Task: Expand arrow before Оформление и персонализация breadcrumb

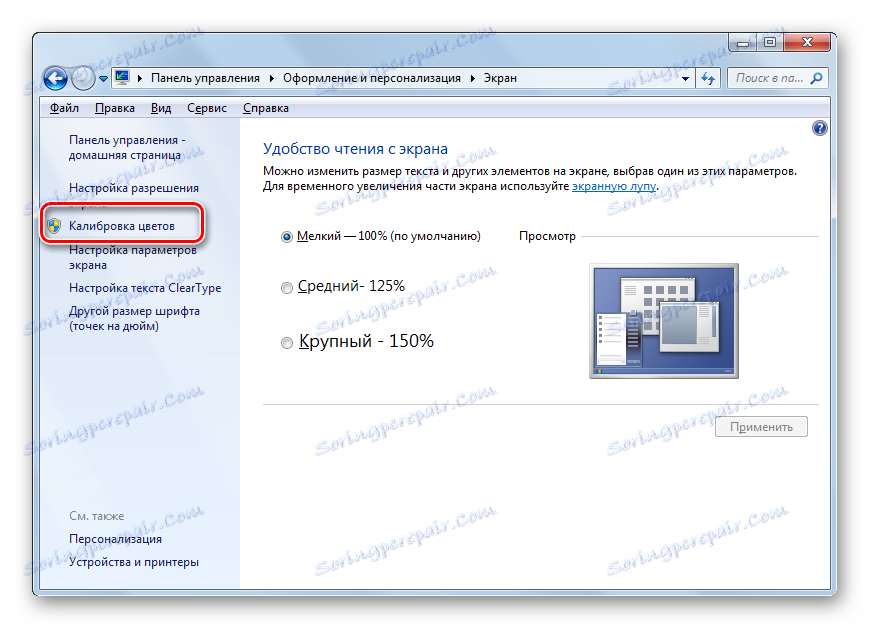Action: tap(272, 78)
